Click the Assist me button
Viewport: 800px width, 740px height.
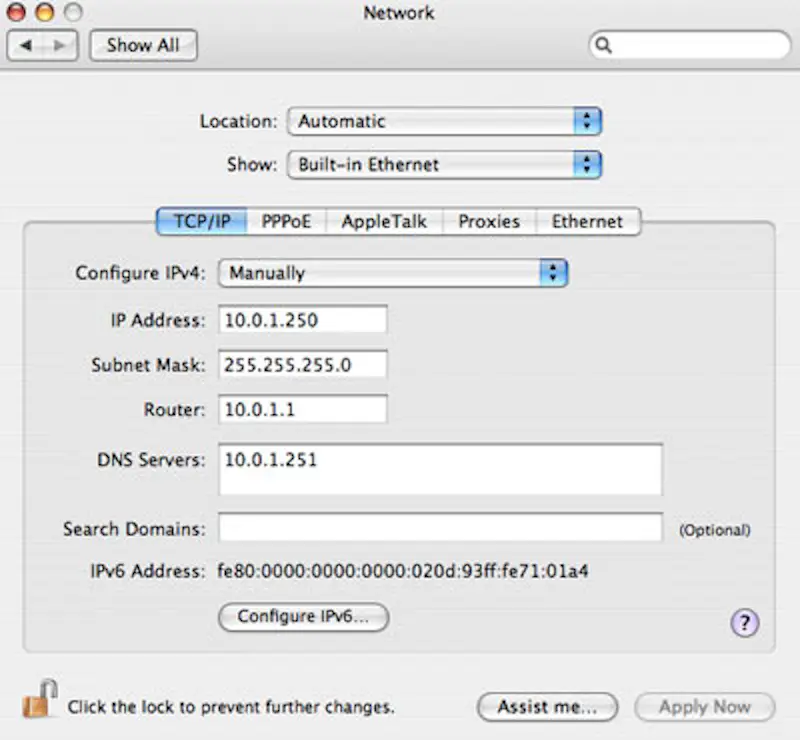[x=547, y=707]
